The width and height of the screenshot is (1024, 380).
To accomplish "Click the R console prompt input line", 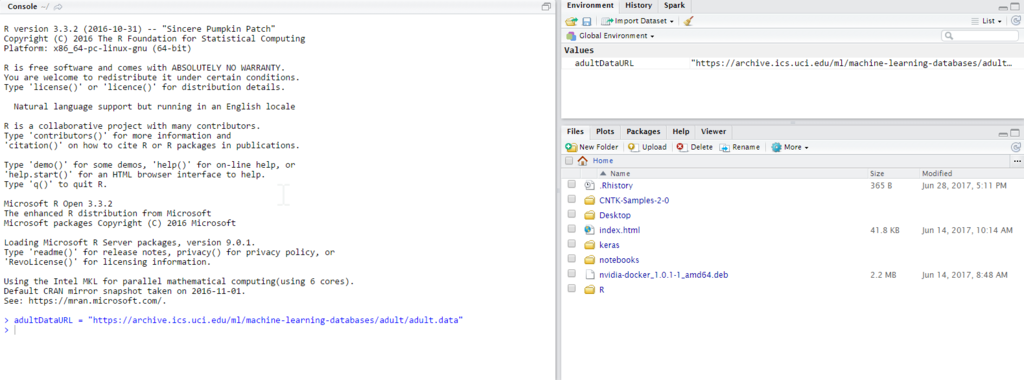I will [278, 330].
